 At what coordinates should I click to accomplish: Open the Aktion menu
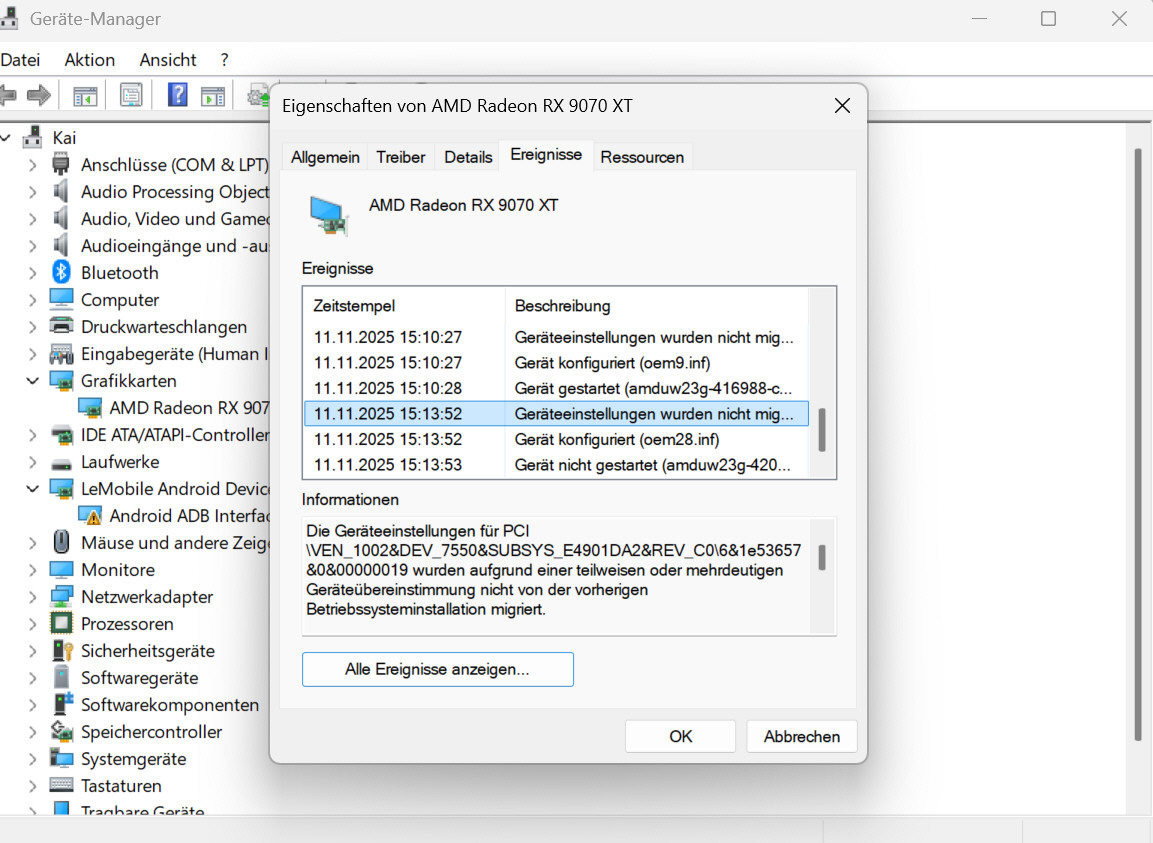[90, 60]
